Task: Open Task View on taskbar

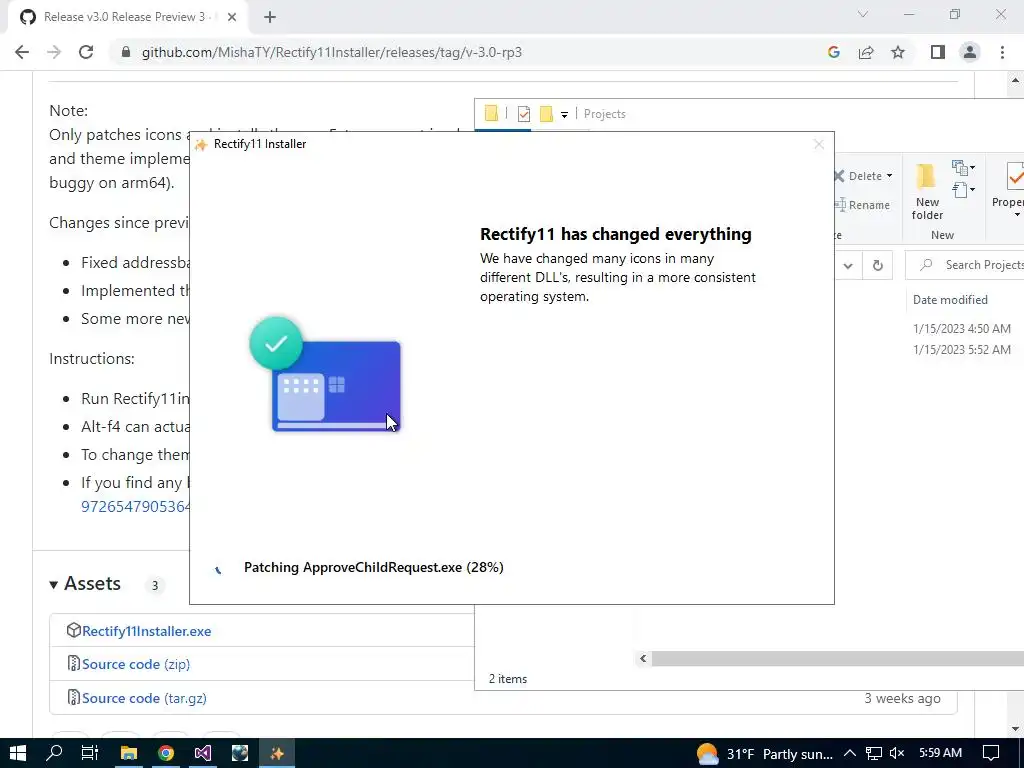Action: pos(90,753)
